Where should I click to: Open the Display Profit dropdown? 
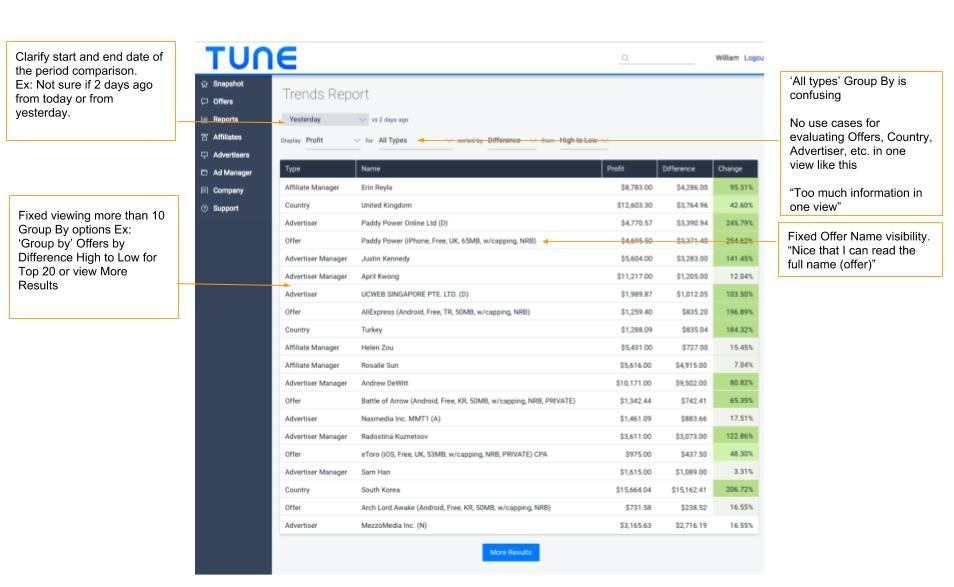point(332,141)
